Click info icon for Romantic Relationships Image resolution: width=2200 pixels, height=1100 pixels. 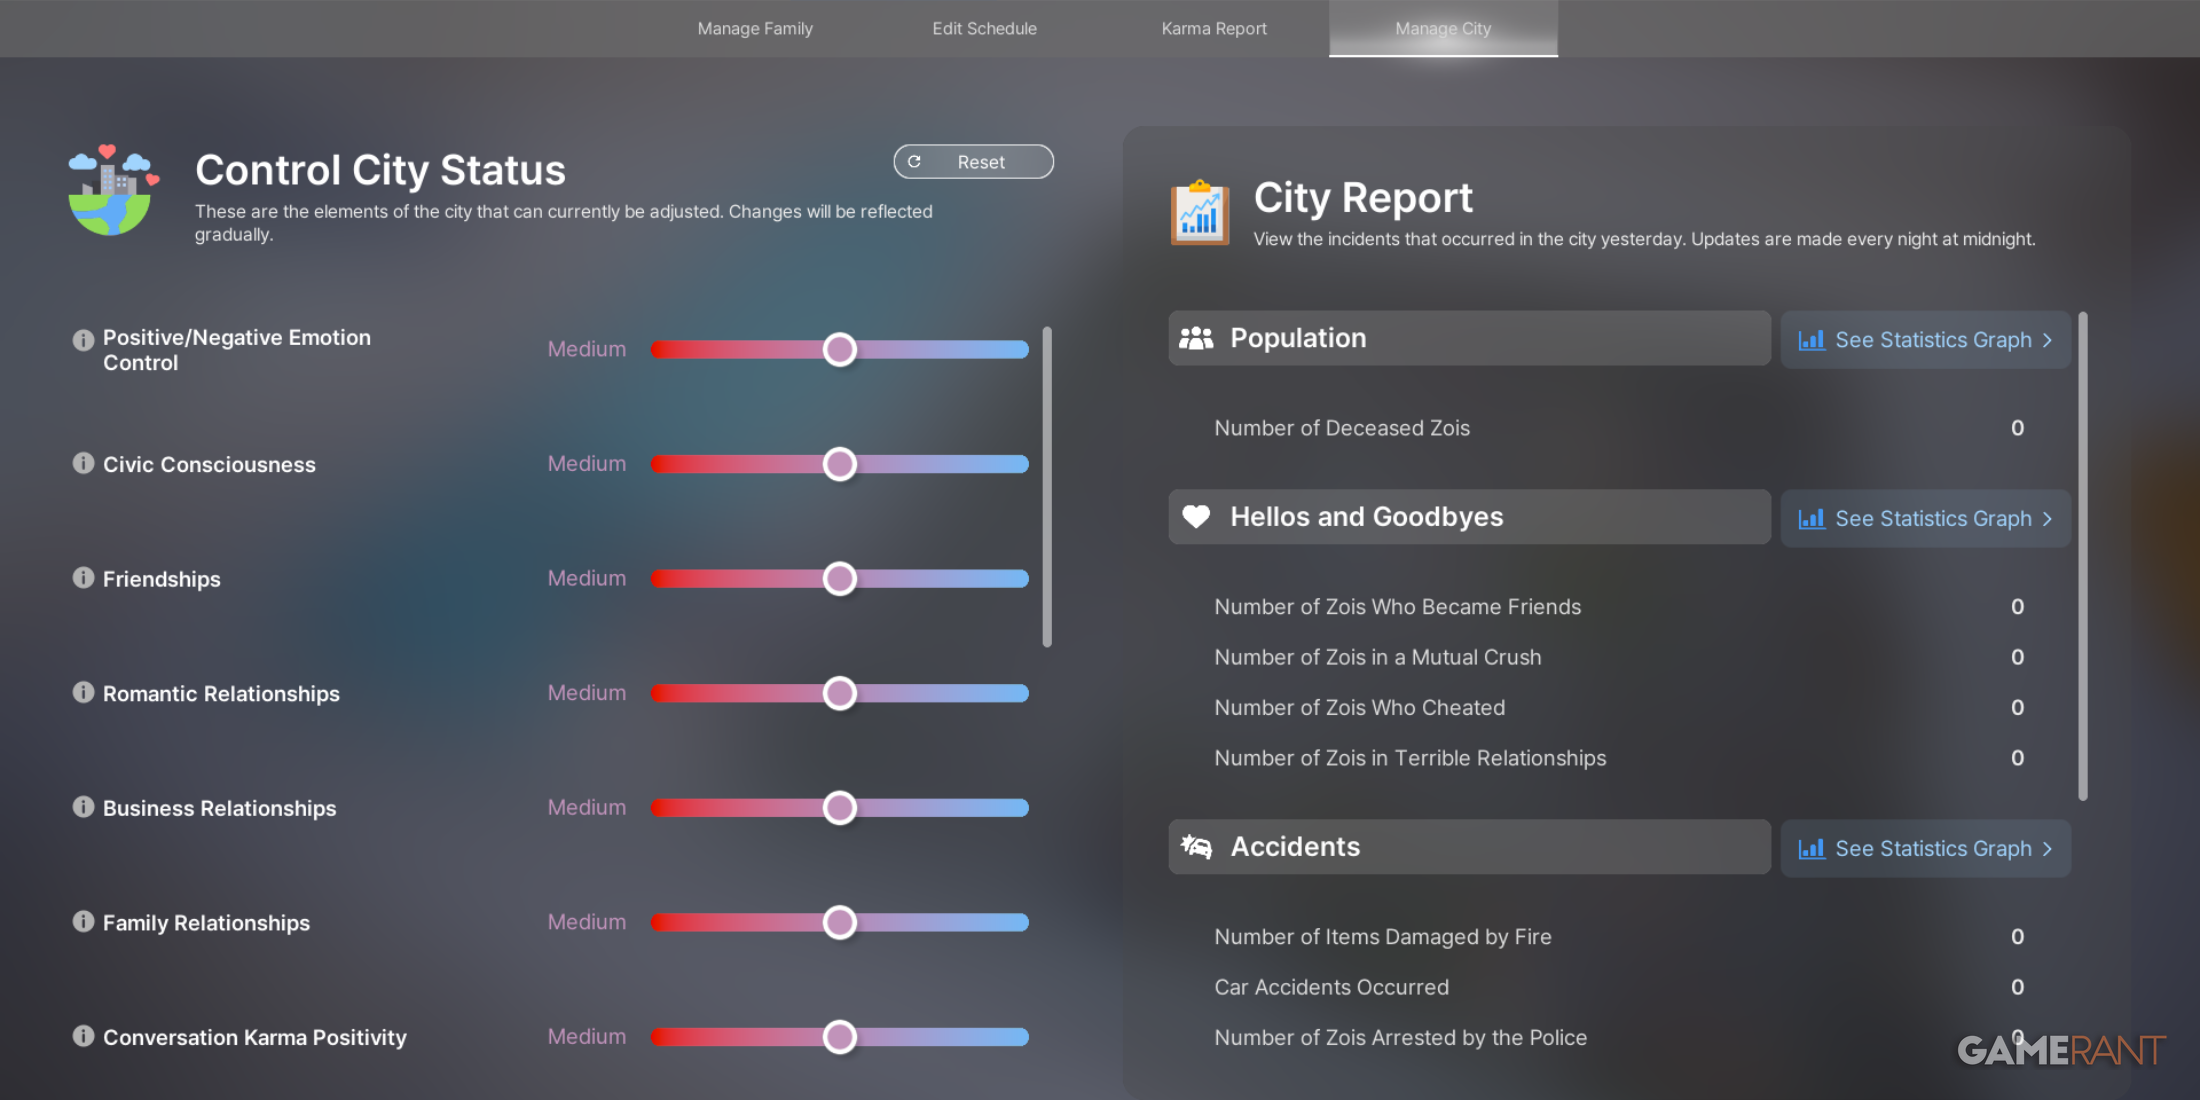83,692
